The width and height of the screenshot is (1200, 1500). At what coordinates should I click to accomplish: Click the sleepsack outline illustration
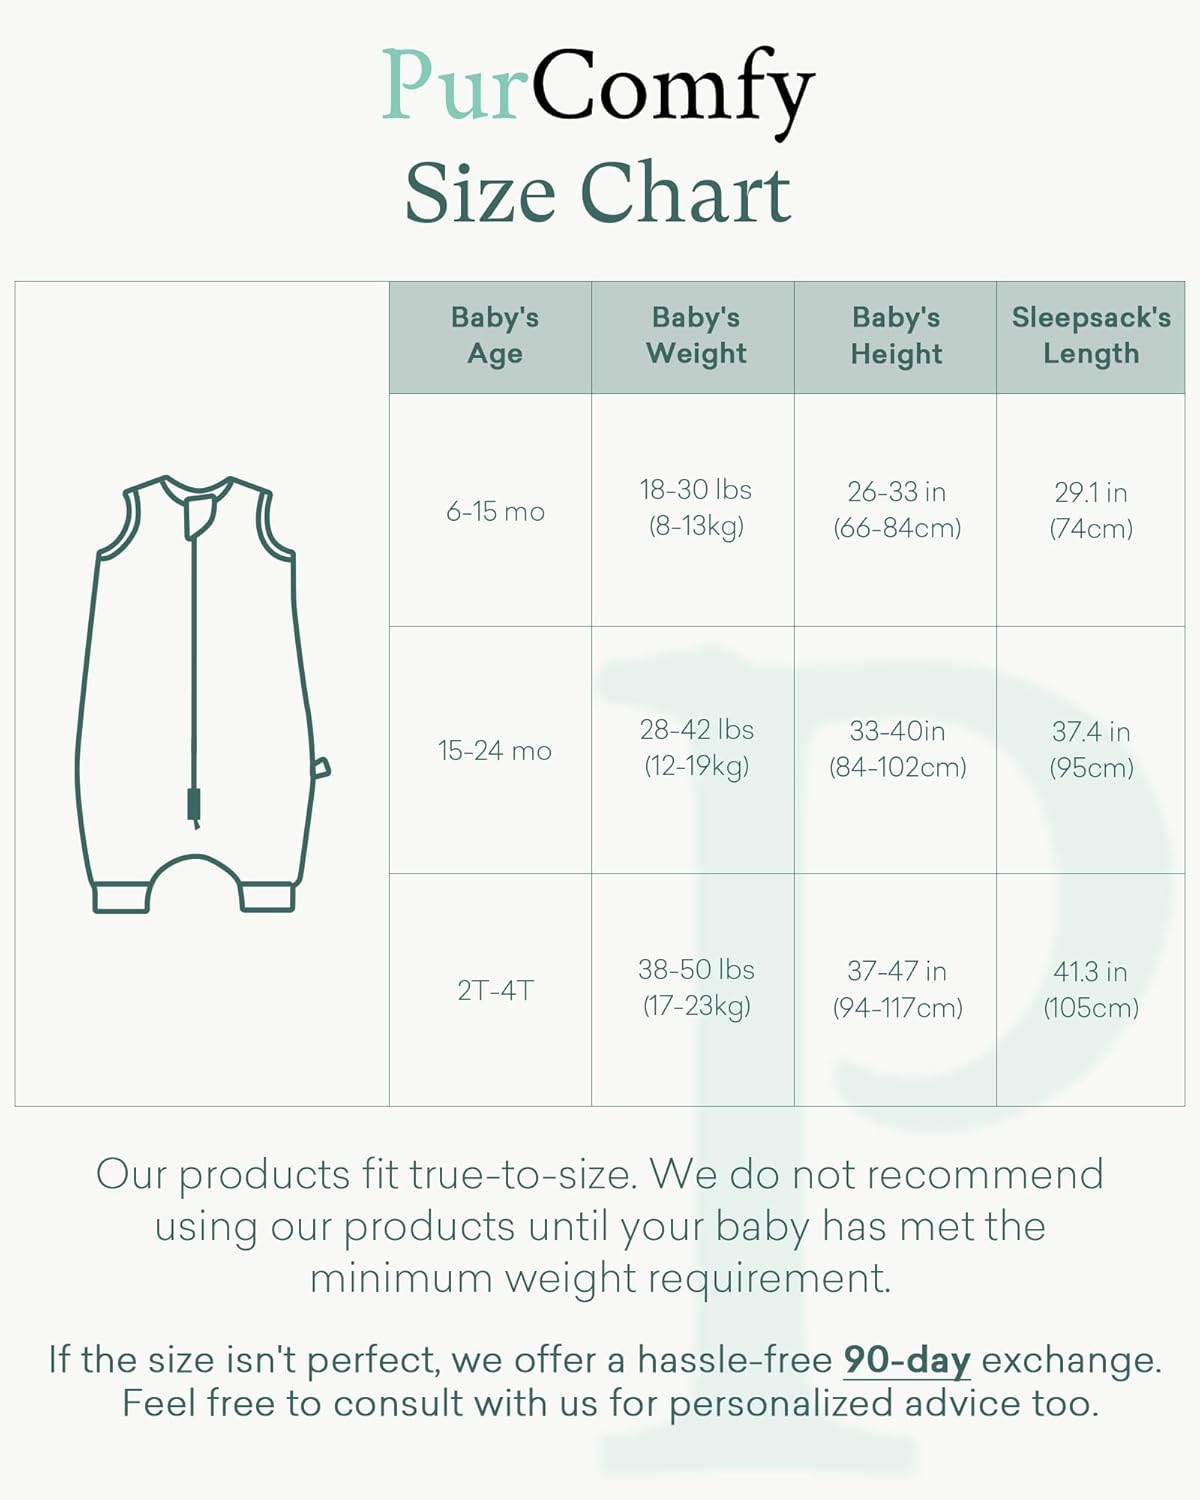[x=203, y=694]
